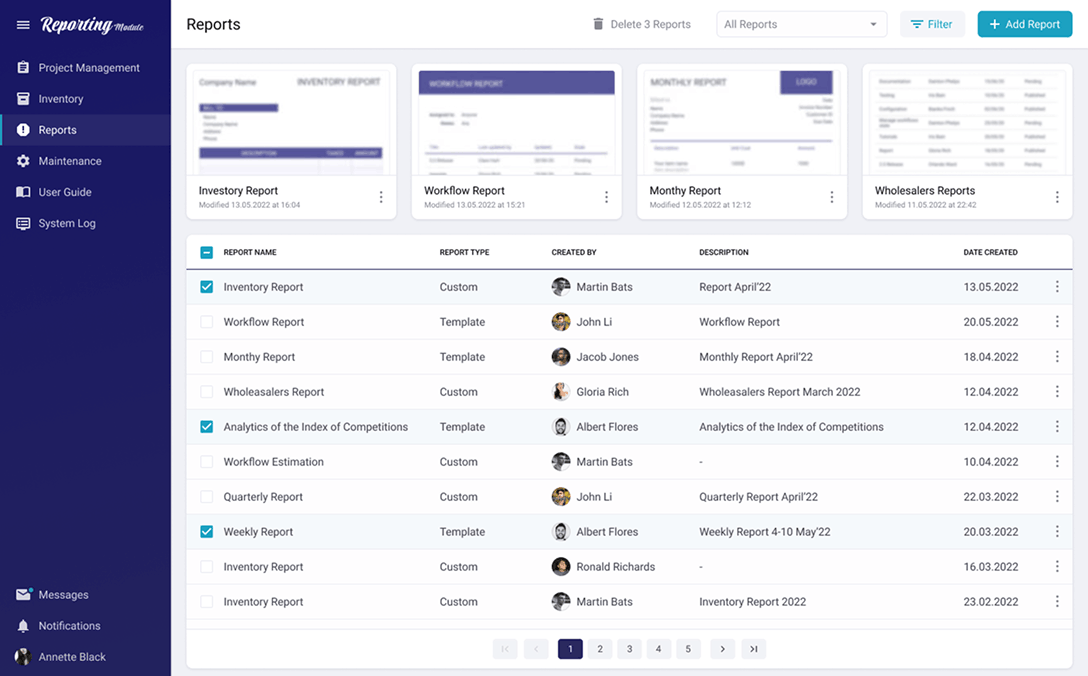The width and height of the screenshot is (1088, 676).
Task: Click the Add Report button
Action: pos(1024,23)
